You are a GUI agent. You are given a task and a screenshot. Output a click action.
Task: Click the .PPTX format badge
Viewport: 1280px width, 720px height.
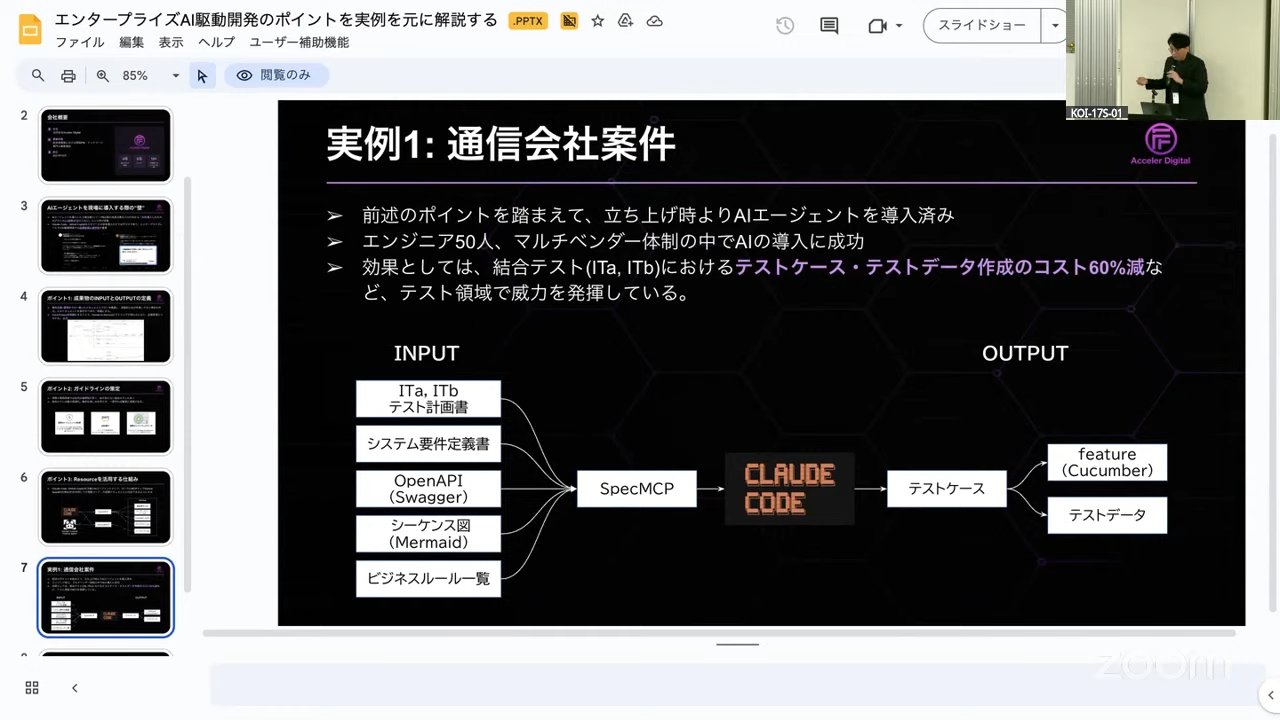click(527, 21)
